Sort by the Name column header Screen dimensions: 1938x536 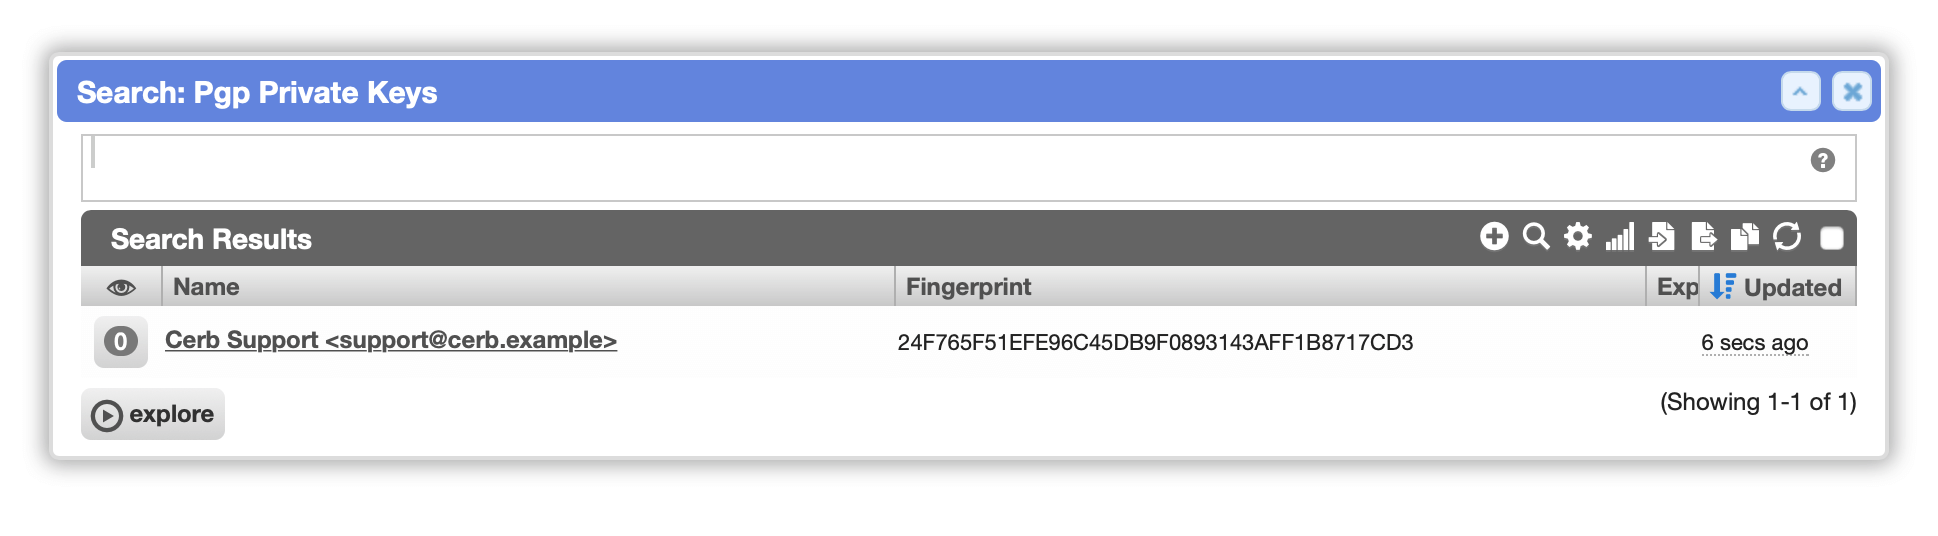206,287
